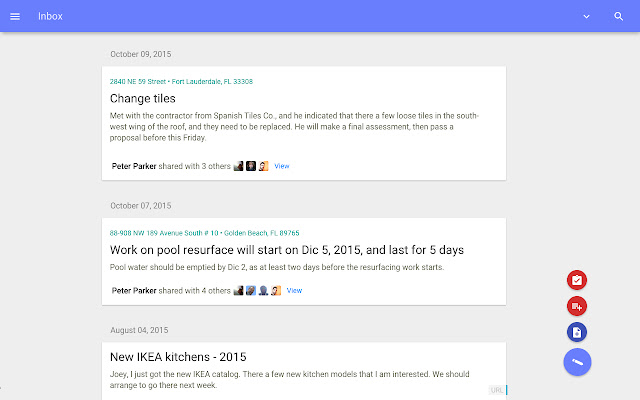The image size is (640, 400).
Task: Open the New IKEA kitchens note
Action: (x=178, y=357)
